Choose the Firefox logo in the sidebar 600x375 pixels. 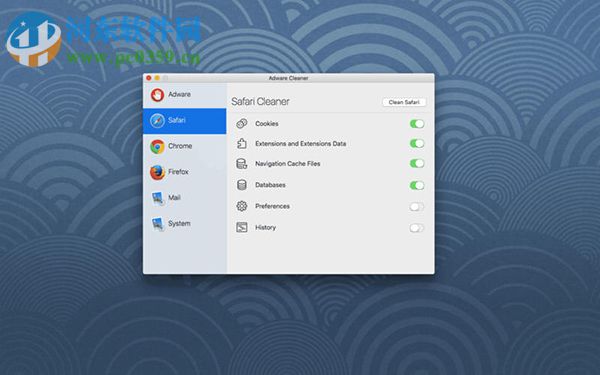(x=157, y=172)
